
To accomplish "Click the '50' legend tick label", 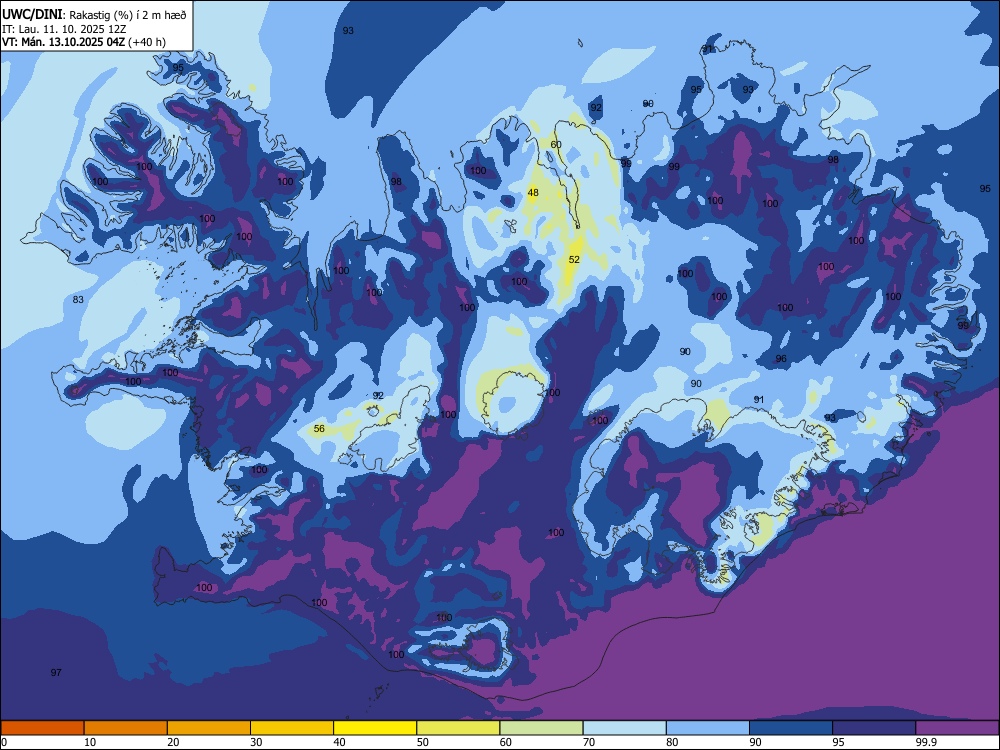I will point(423,742).
